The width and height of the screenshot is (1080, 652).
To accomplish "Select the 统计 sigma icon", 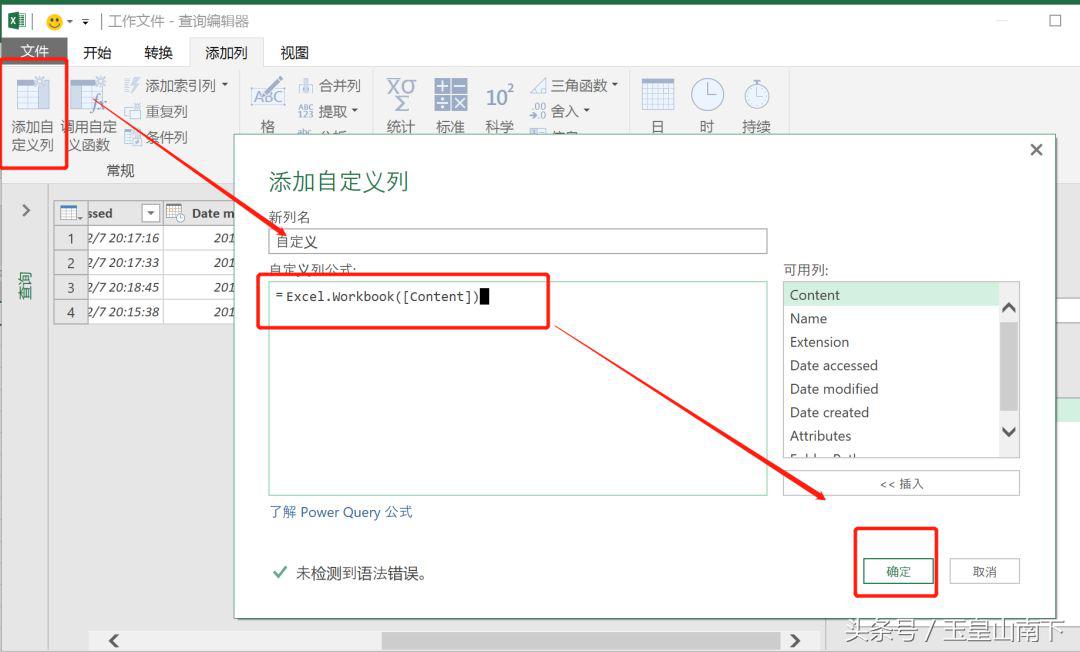I will click(x=400, y=100).
